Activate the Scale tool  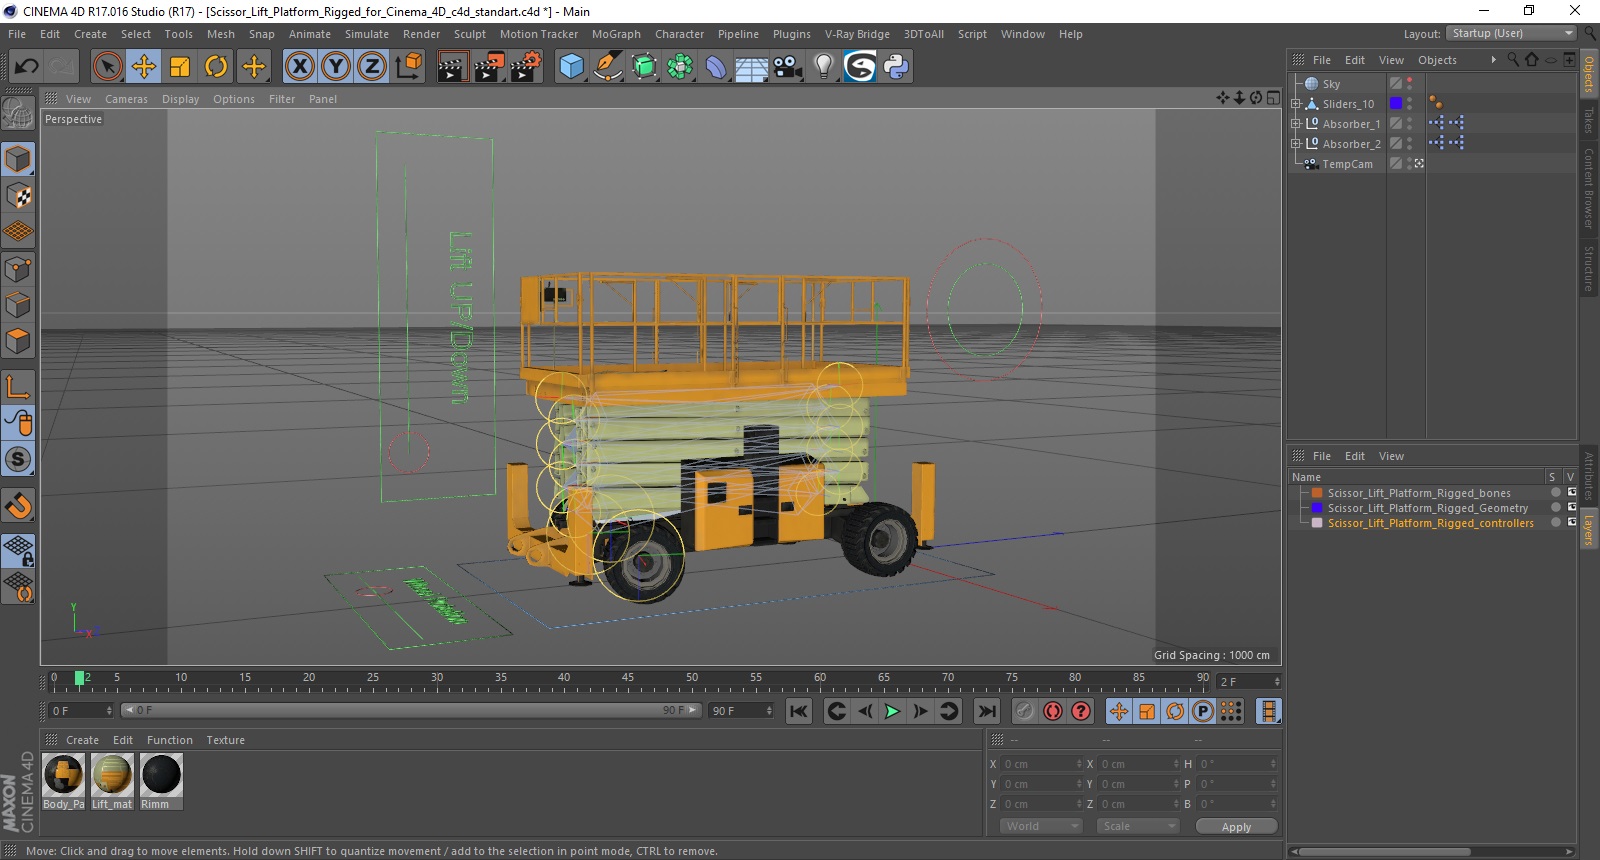pos(180,67)
